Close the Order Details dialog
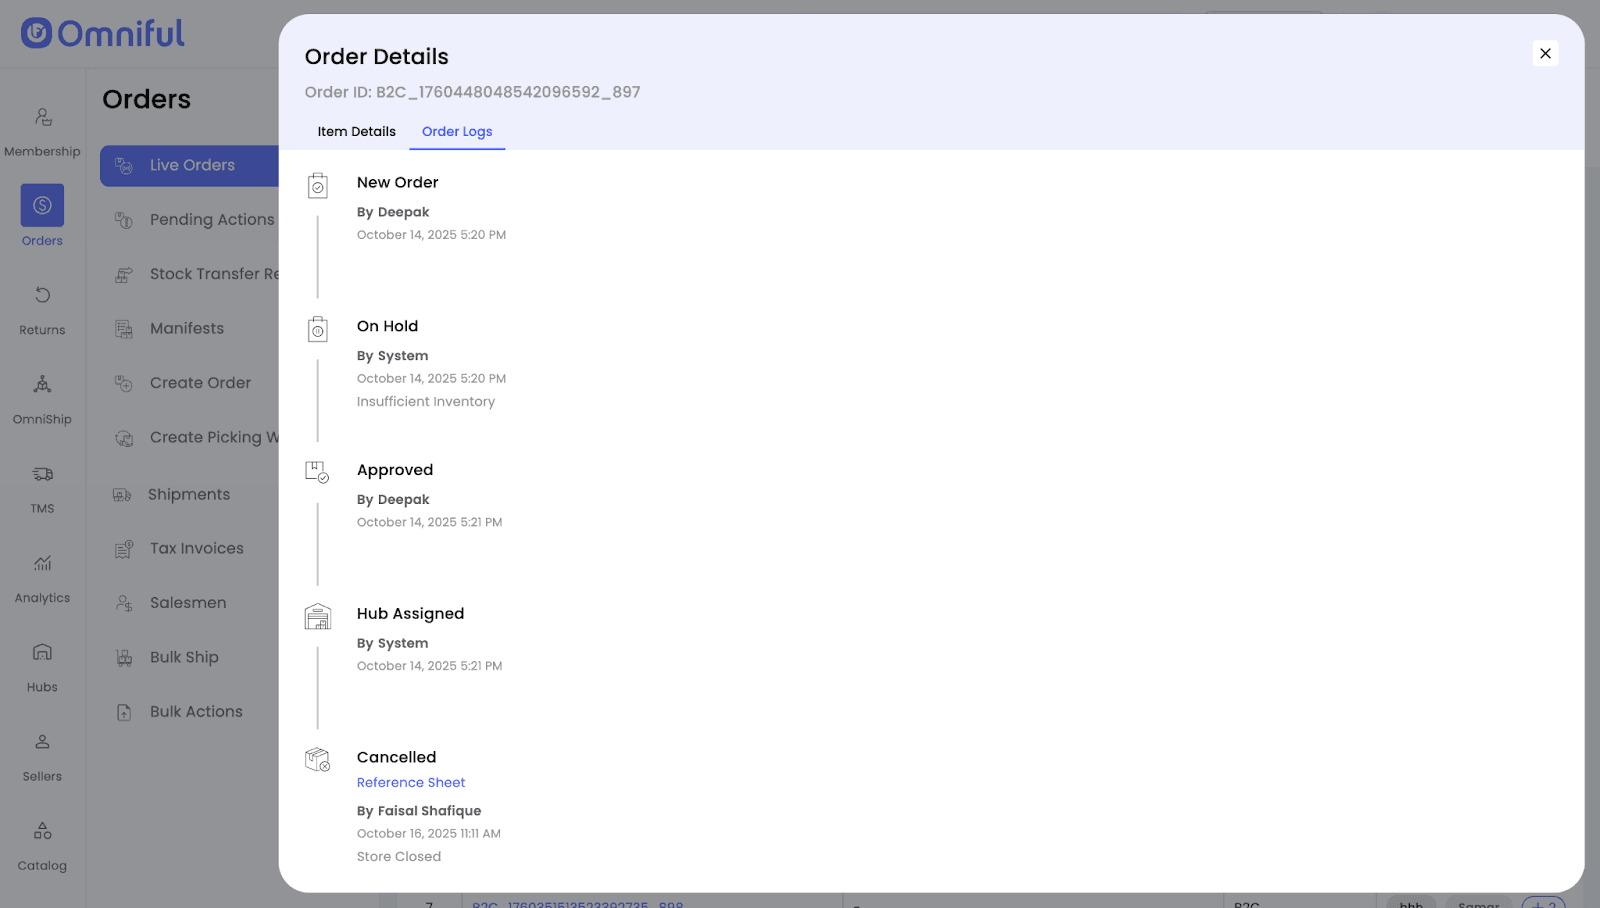 (1545, 54)
